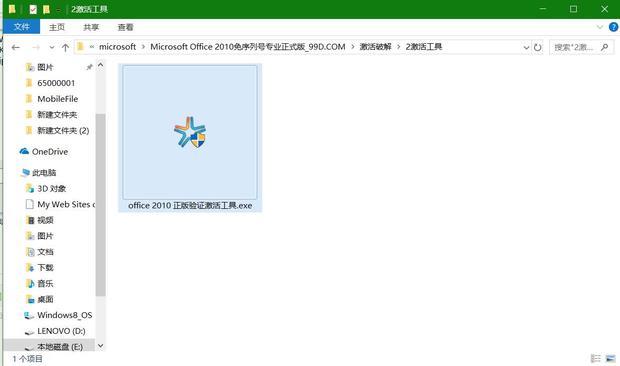Click the search magnifier icon

(x=605, y=47)
